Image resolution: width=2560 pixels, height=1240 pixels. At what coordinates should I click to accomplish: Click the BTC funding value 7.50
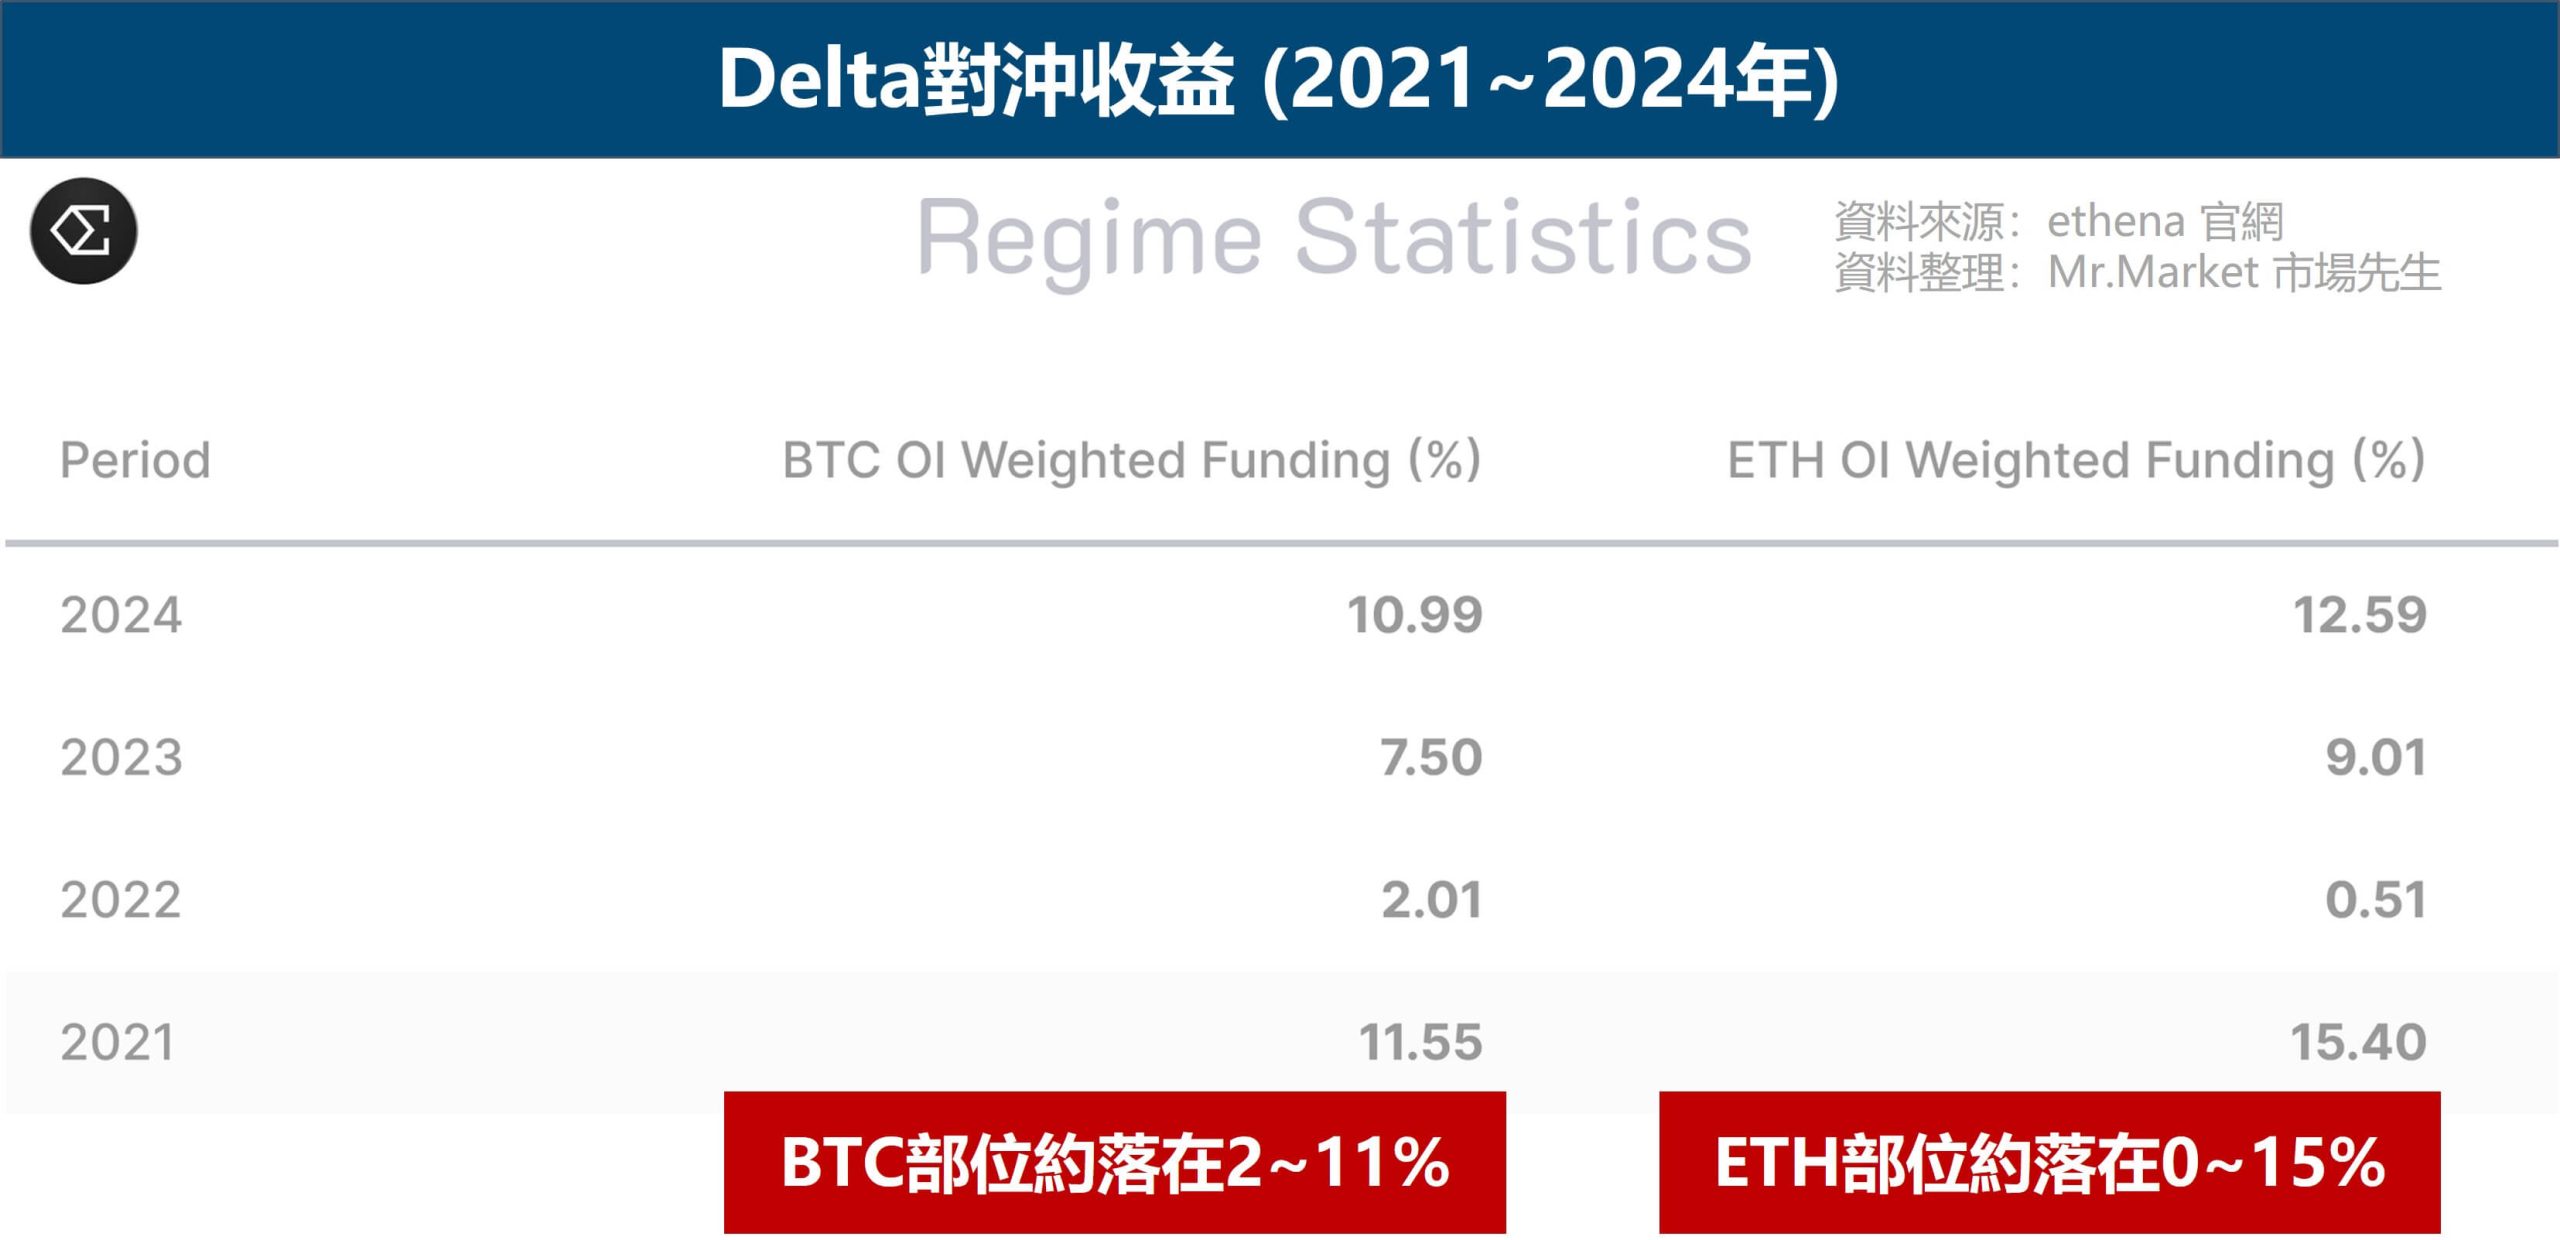1431,757
